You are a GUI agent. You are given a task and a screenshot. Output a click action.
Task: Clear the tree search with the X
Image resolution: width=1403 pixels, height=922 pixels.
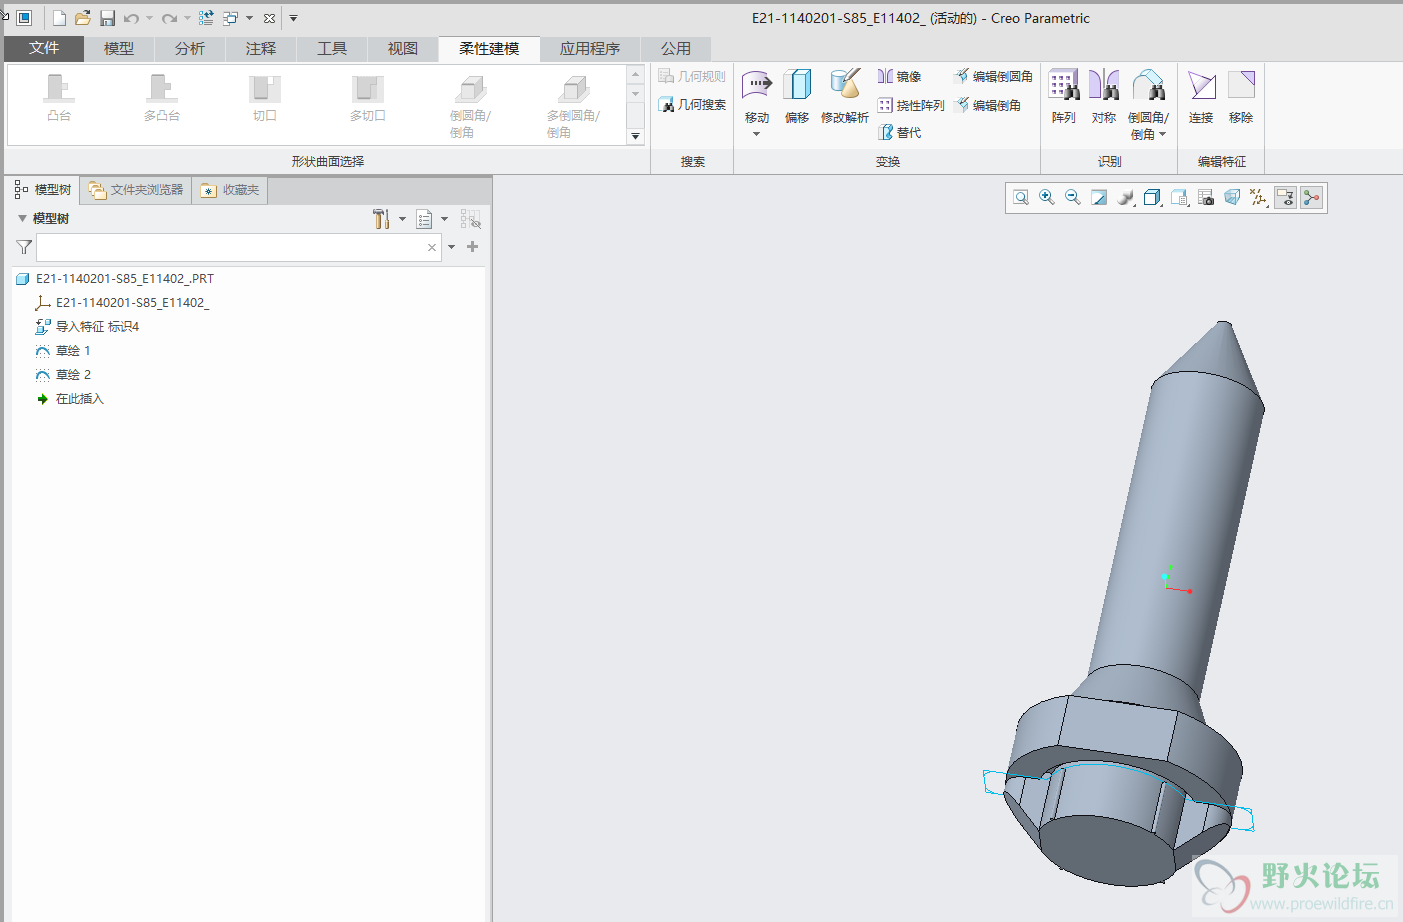(432, 247)
